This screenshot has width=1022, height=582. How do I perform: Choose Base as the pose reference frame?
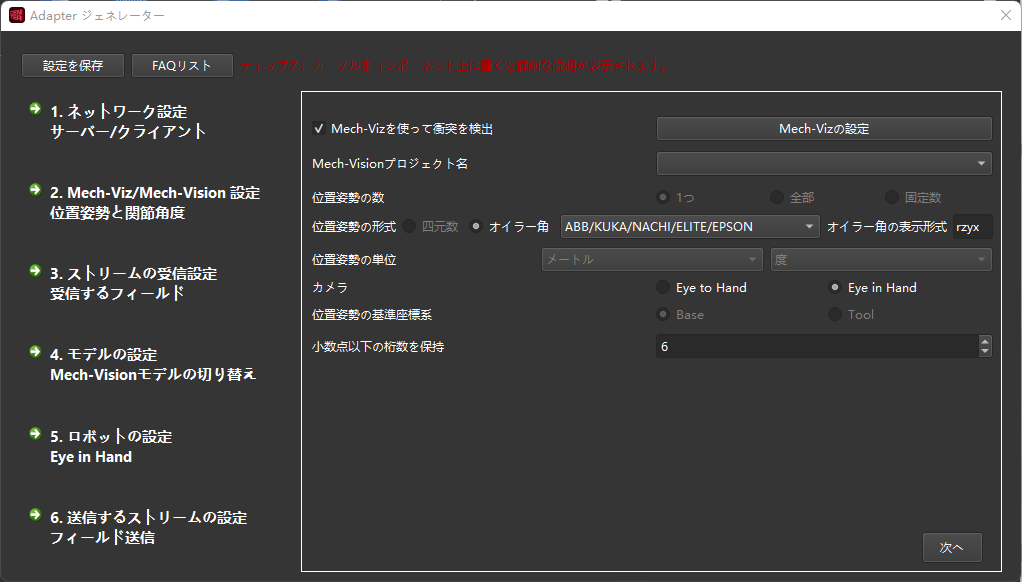(x=663, y=314)
